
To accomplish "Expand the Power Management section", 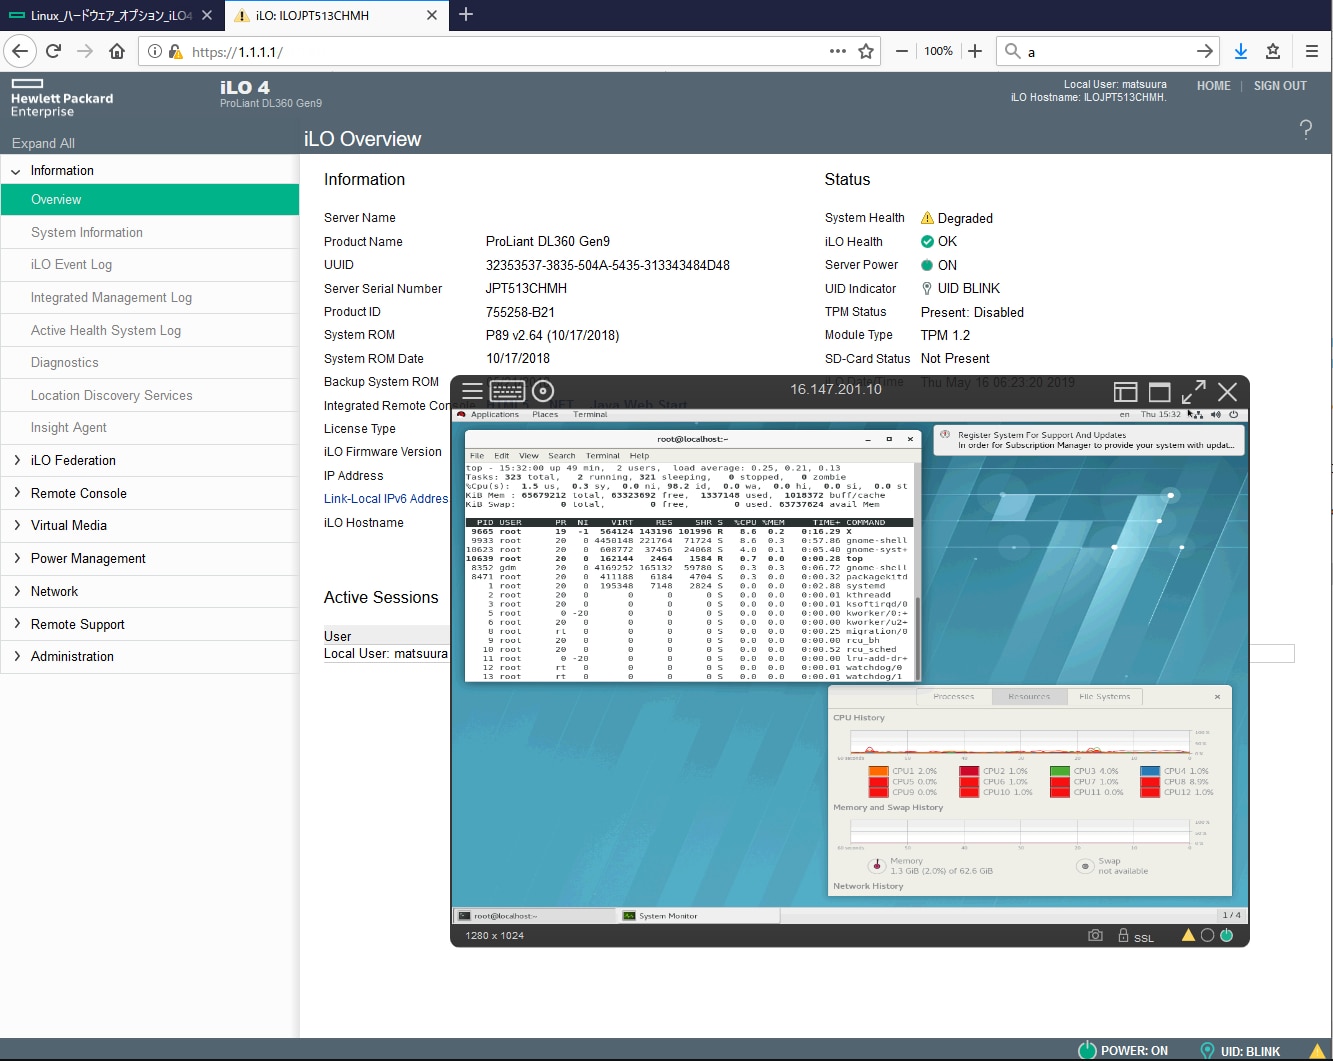I will (x=88, y=559).
